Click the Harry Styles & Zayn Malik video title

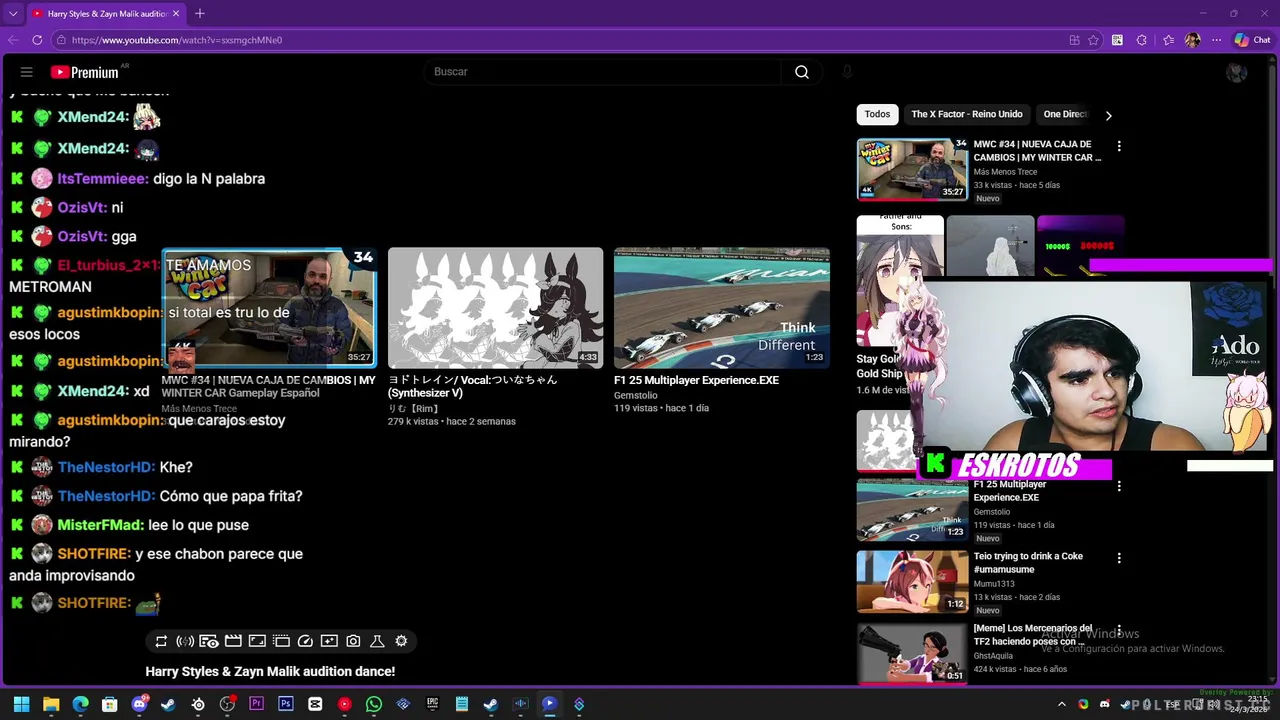pyautogui.click(x=270, y=672)
